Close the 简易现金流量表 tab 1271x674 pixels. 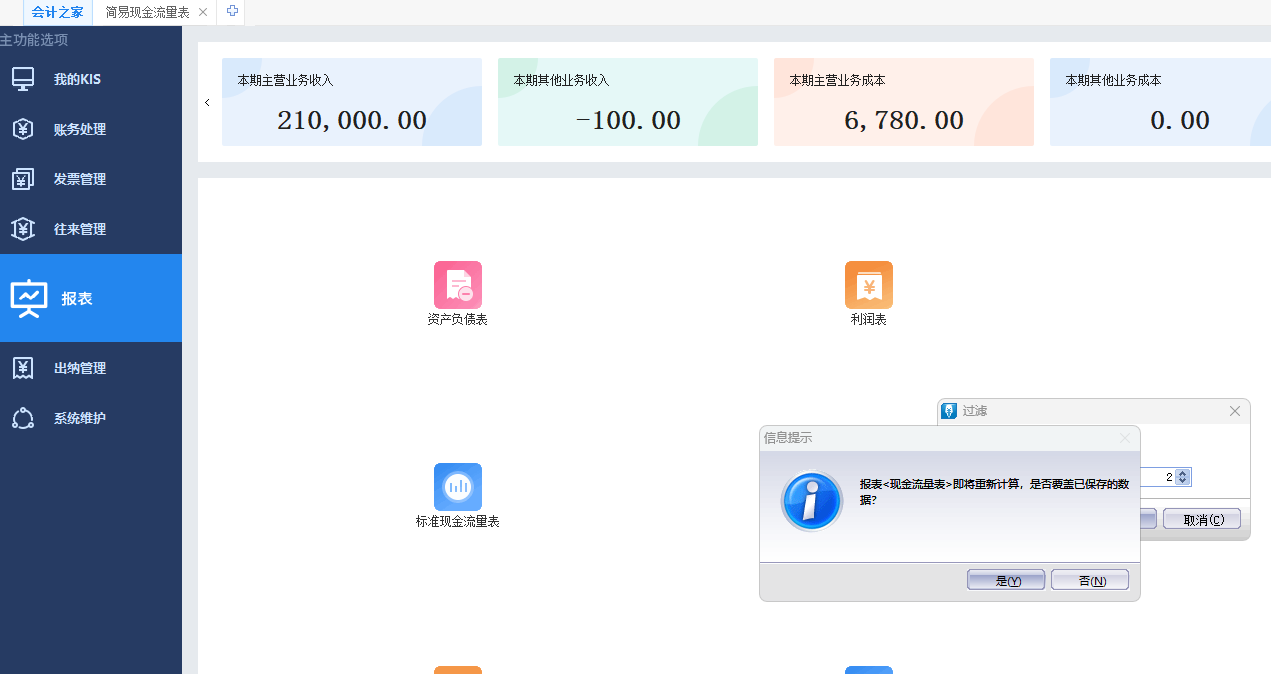point(203,12)
